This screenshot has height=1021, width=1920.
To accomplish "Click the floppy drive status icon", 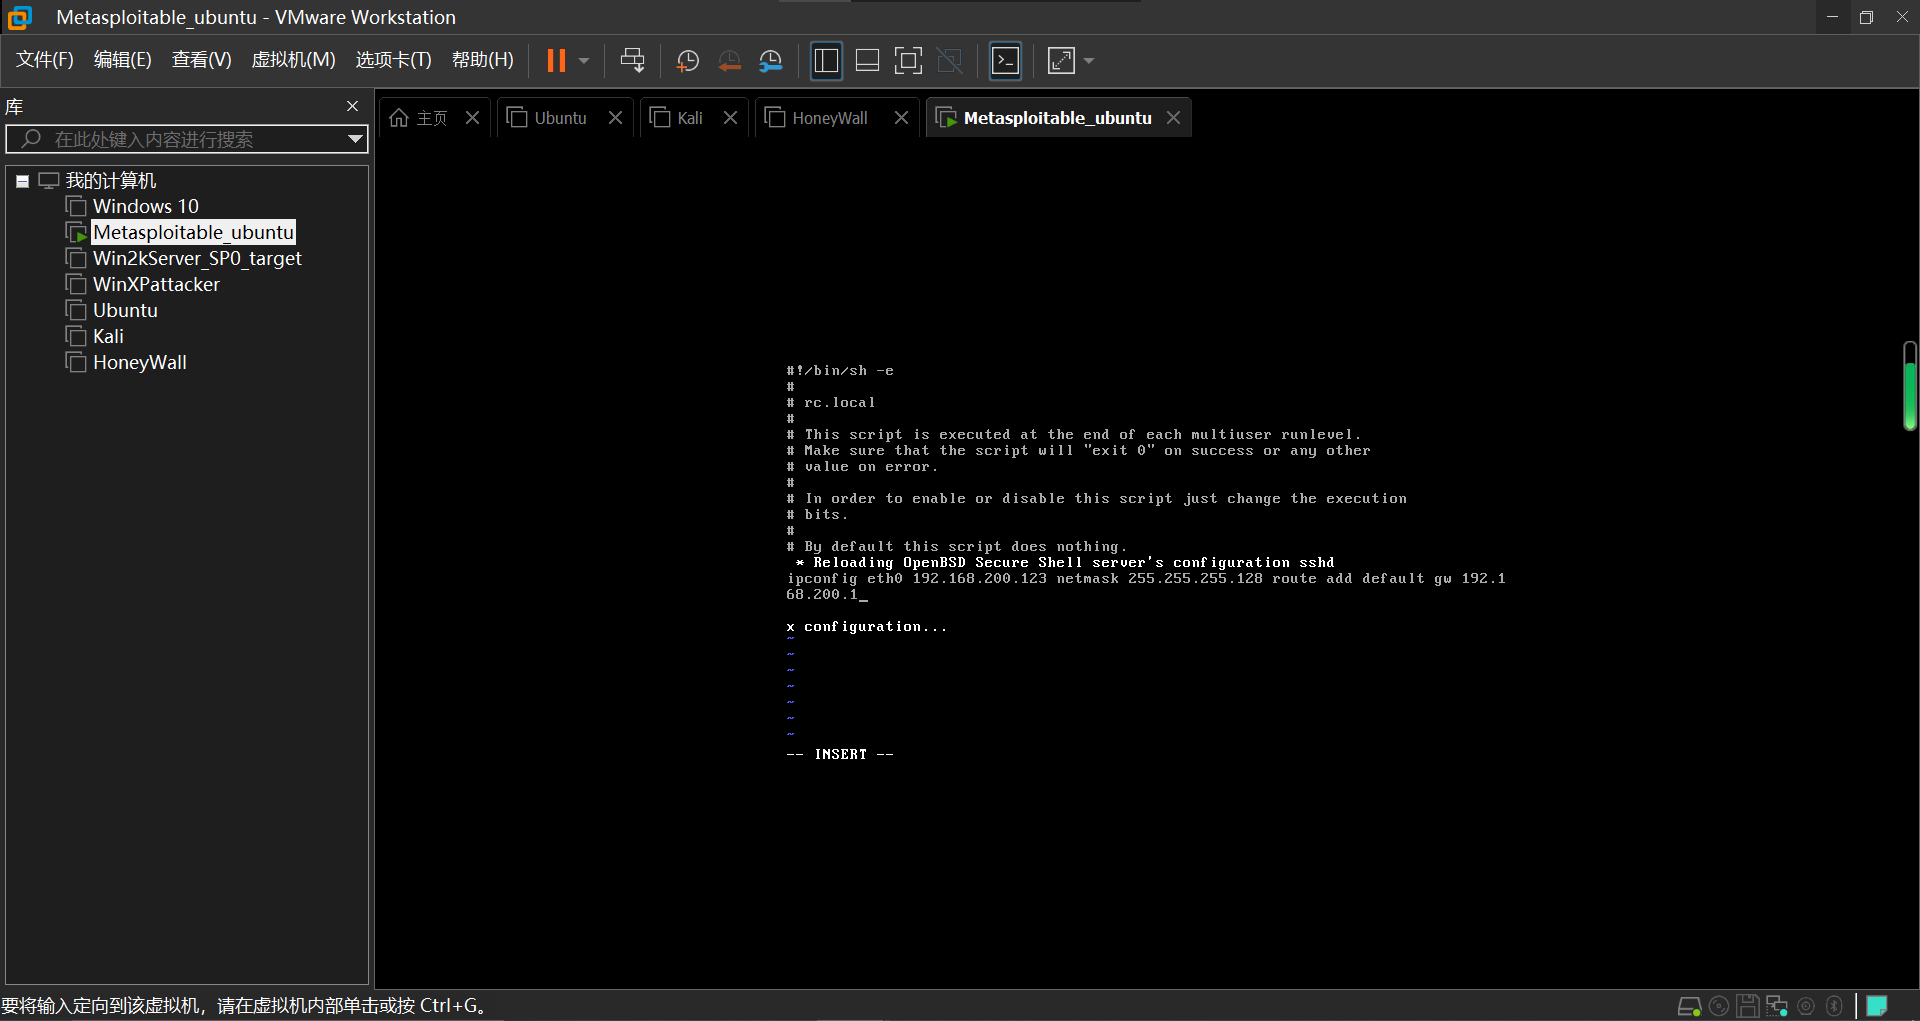I will pyautogui.click(x=1748, y=1006).
